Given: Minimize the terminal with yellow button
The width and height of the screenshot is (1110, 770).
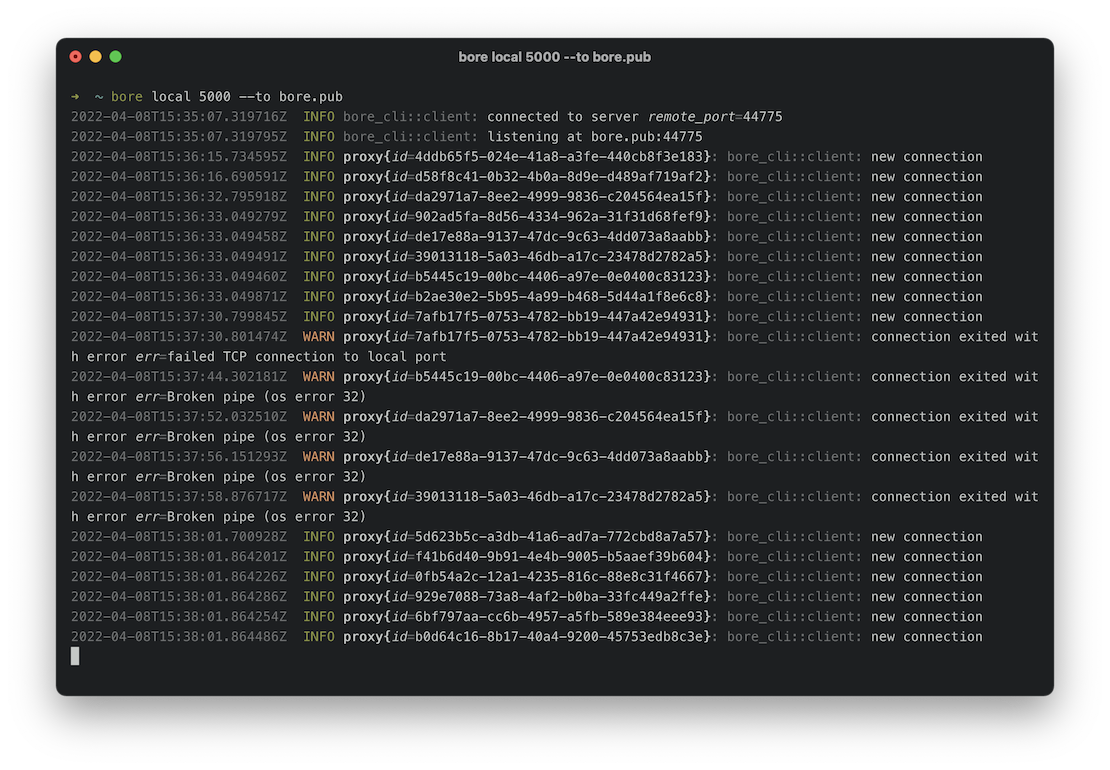Looking at the screenshot, I should pyautogui.click(x=96, y=57).
